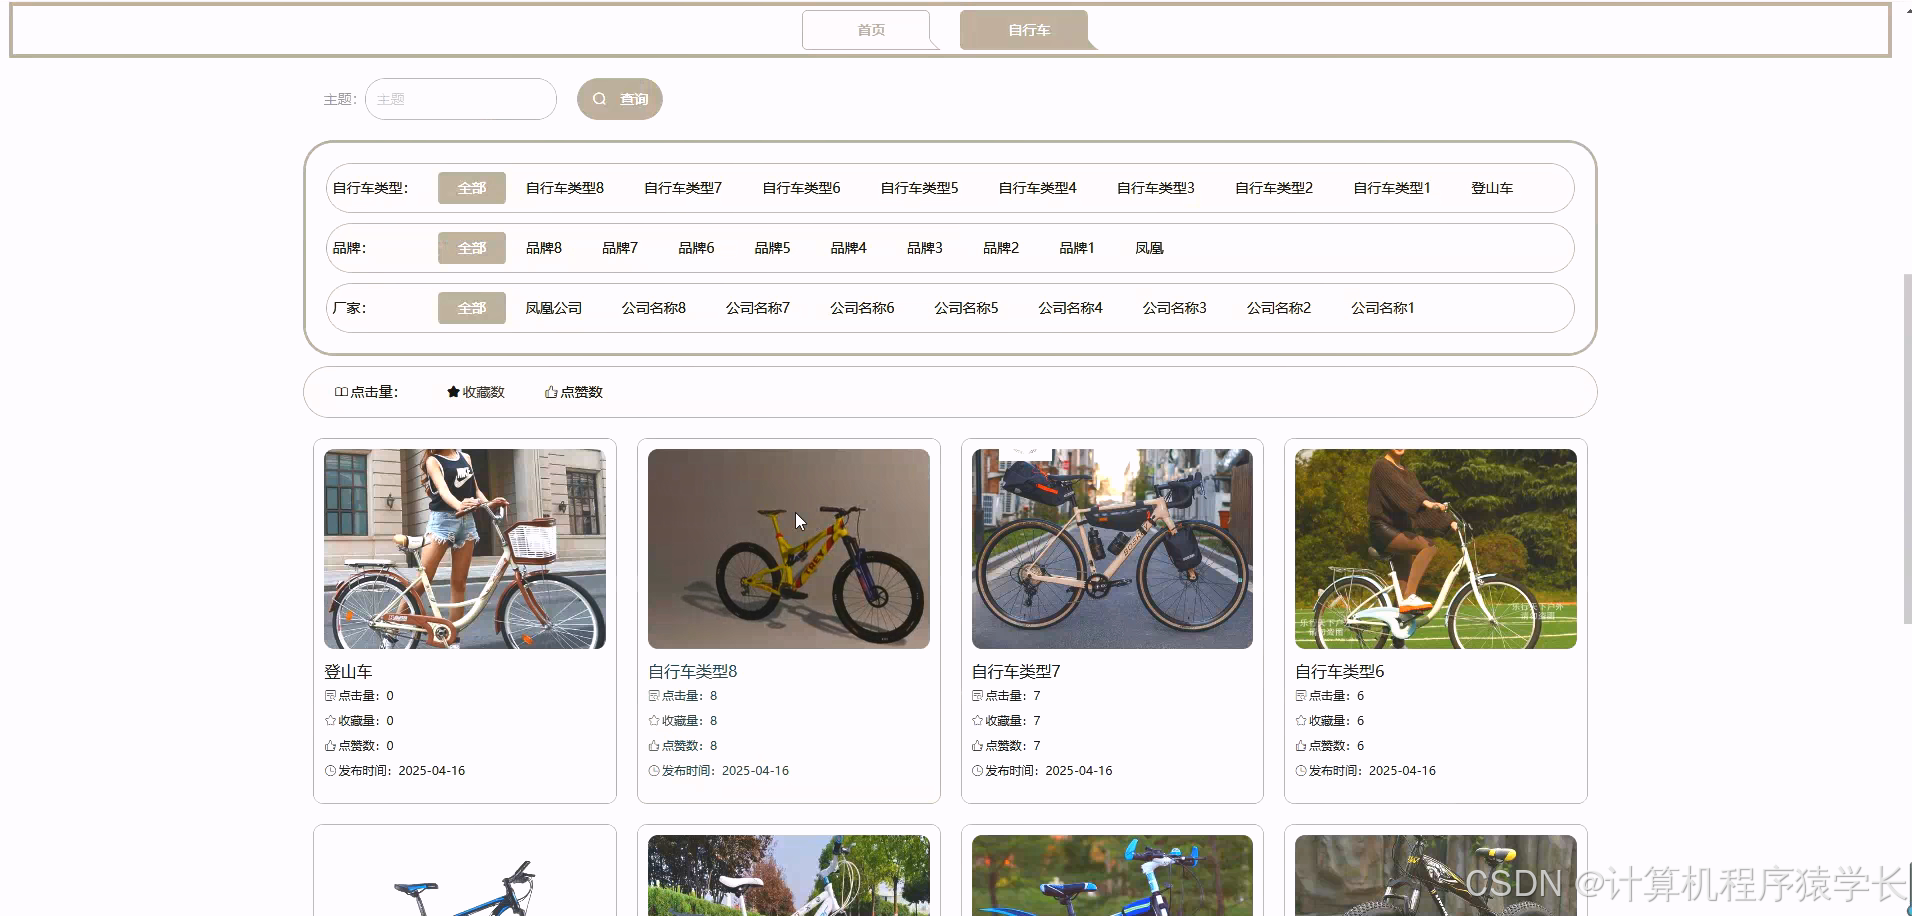Screen dimensions: 1912x916
Task: Filter by 自行车类型5
Action: coord(919,188)
